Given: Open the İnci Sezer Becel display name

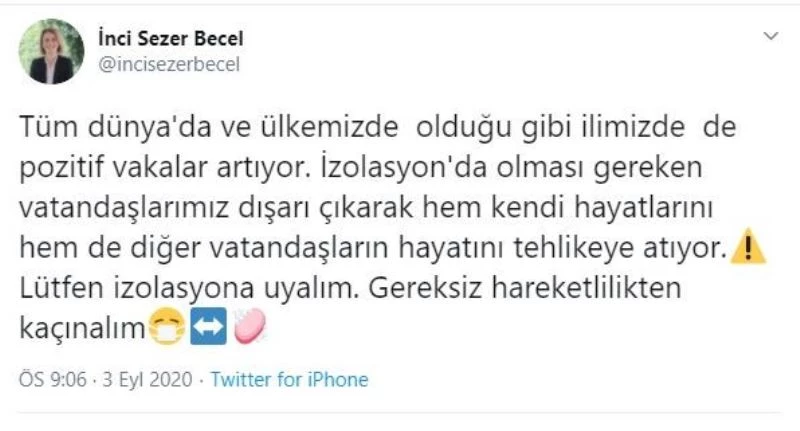Looking at the screenshot, I should [172, 39].
